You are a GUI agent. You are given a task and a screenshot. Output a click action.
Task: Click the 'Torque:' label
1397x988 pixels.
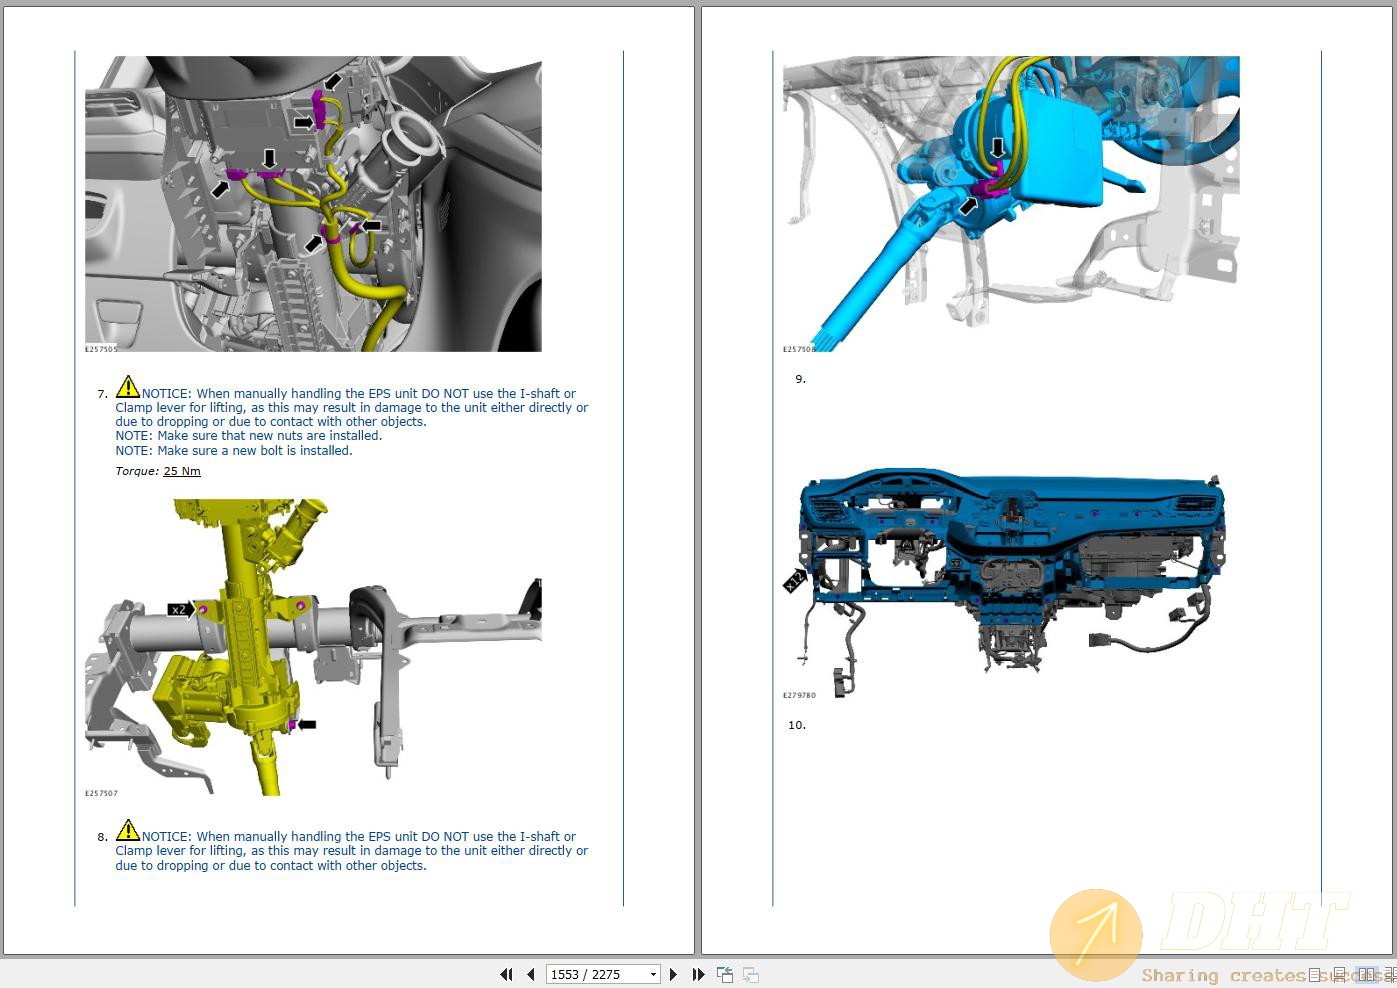[x=137, y=471]
